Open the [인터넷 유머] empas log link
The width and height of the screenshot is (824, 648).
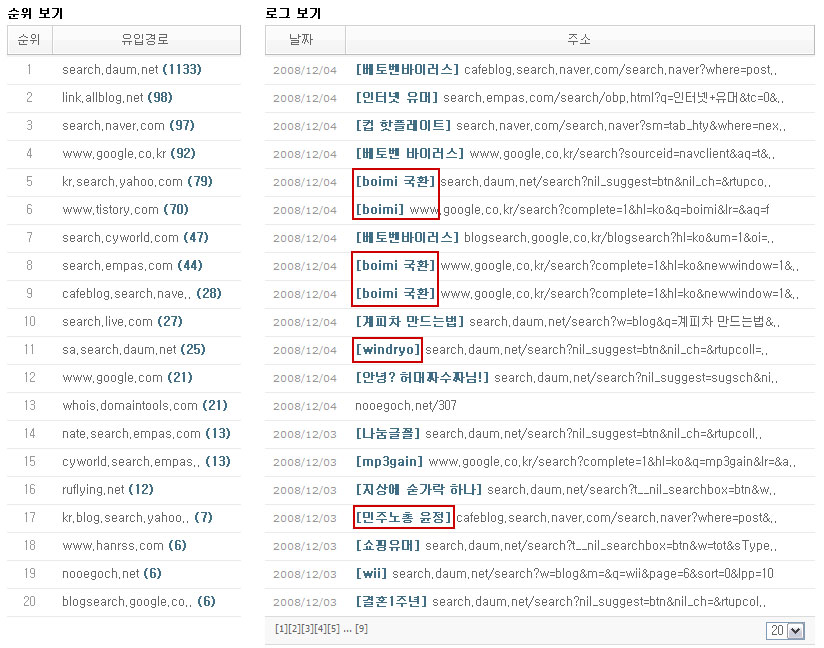[x=570, y=98]
